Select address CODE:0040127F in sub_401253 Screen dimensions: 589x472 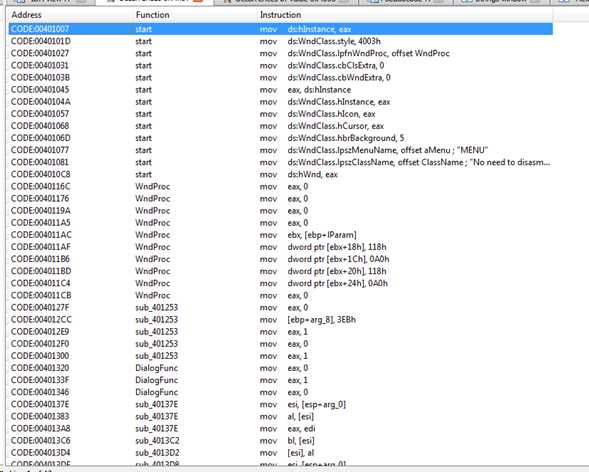point(40,308)
